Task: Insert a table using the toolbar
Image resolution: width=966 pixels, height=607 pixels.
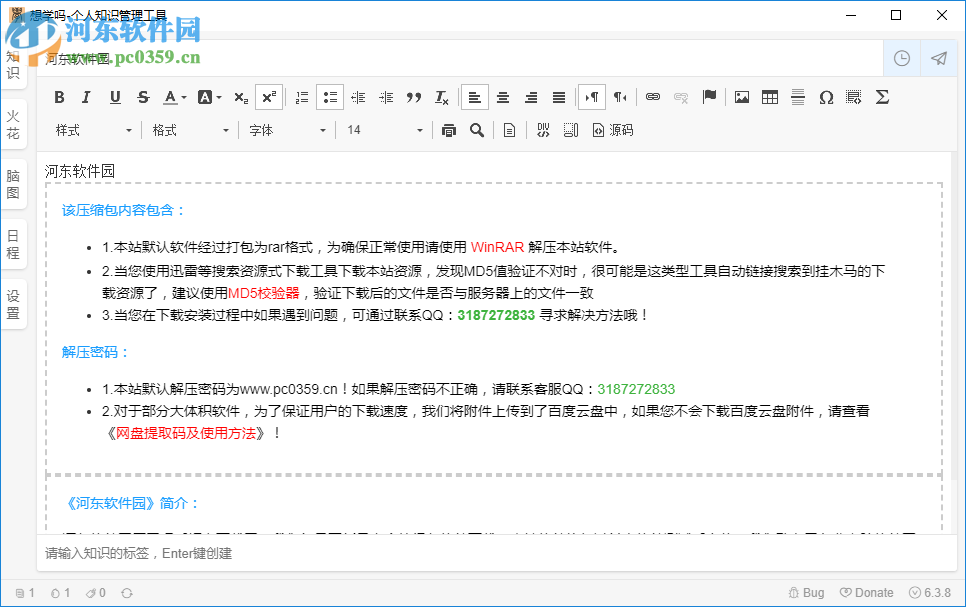Action: [769, 97]
